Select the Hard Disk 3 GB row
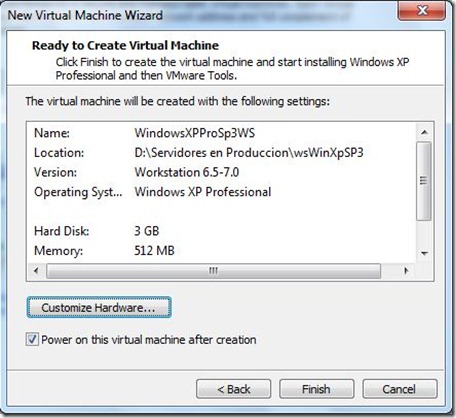The width and height of the screenshot is (456, 418). (x=222, y=231)
